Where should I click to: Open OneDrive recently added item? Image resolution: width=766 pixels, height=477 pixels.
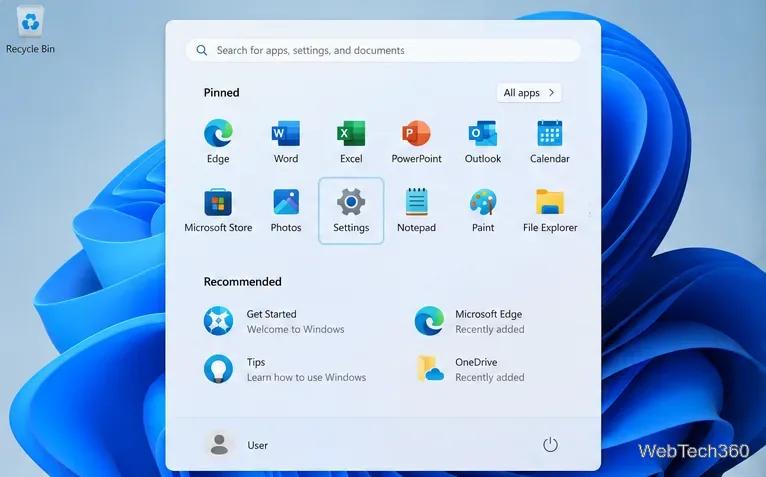pos(469,369)
